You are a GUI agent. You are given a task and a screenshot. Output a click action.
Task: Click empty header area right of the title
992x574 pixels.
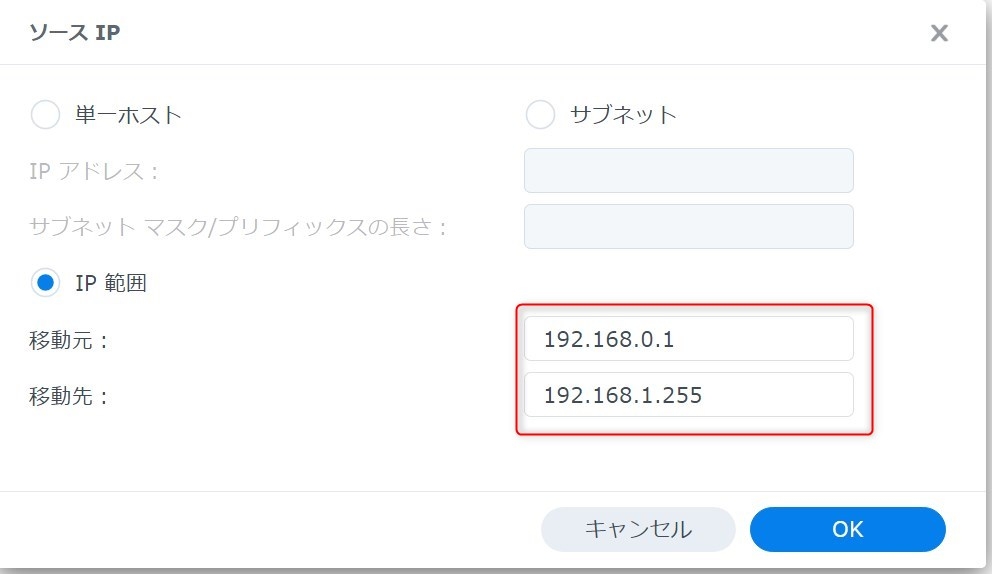coord(500,33)
